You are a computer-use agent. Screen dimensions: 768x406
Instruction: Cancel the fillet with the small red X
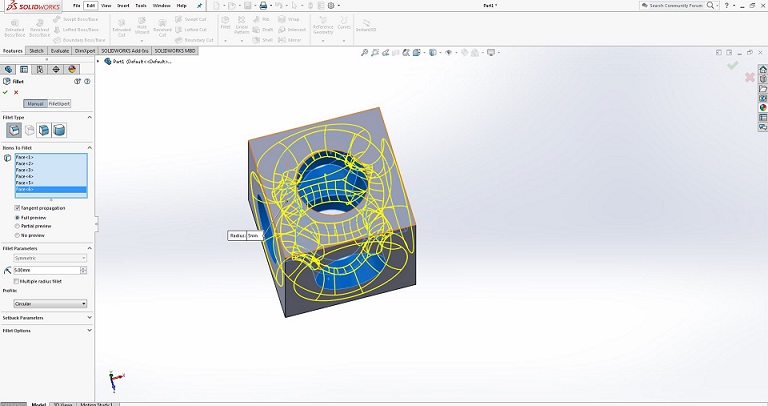pyautogui.click(x=16, y=92)
